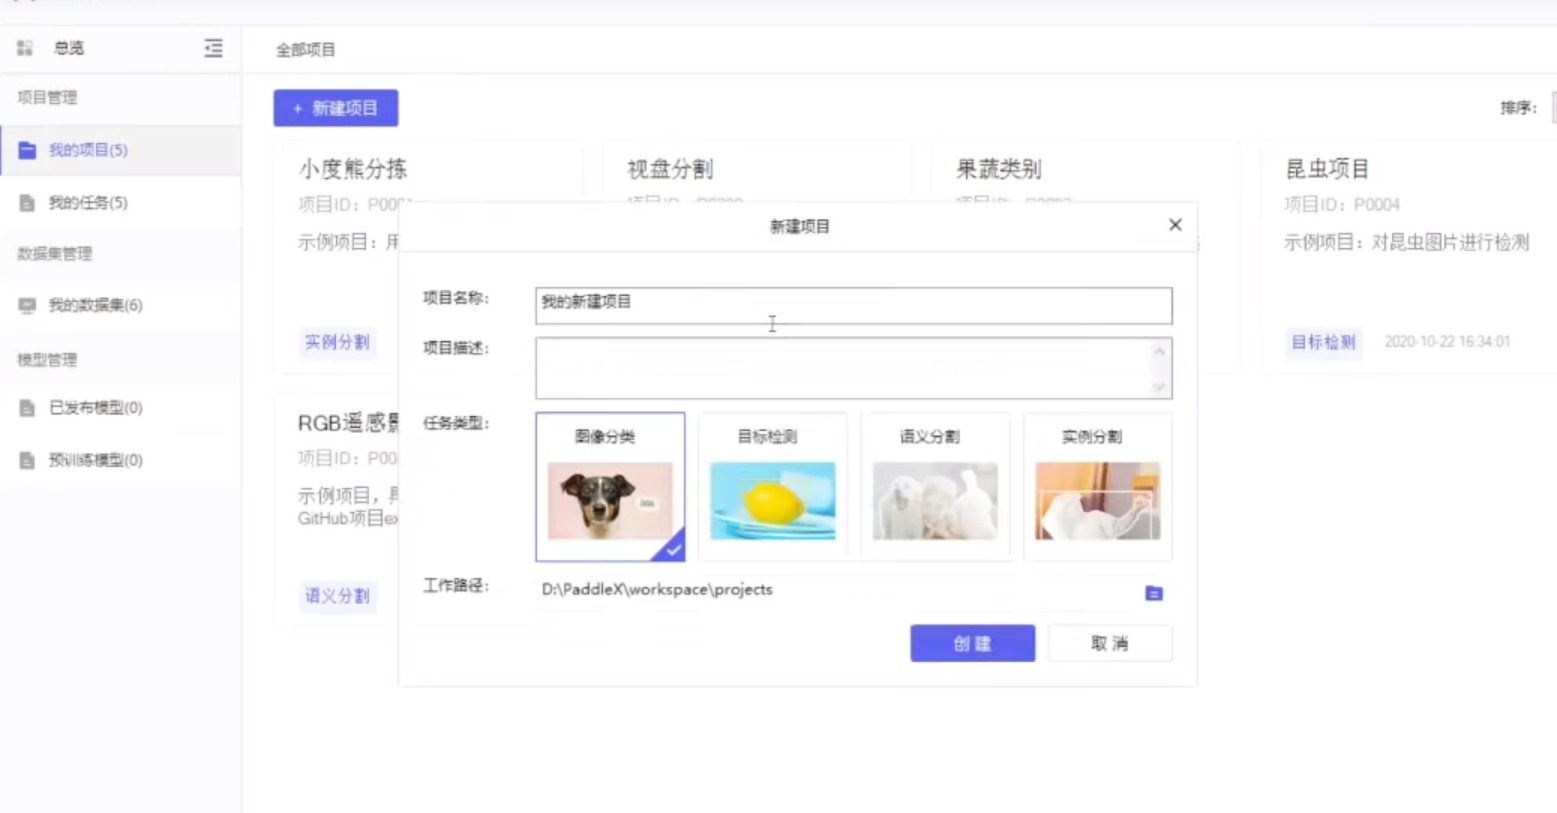This screenshot has height=813, width=1557.
Task: Click the 取消 button to cancel
Action: [1109, 643]
